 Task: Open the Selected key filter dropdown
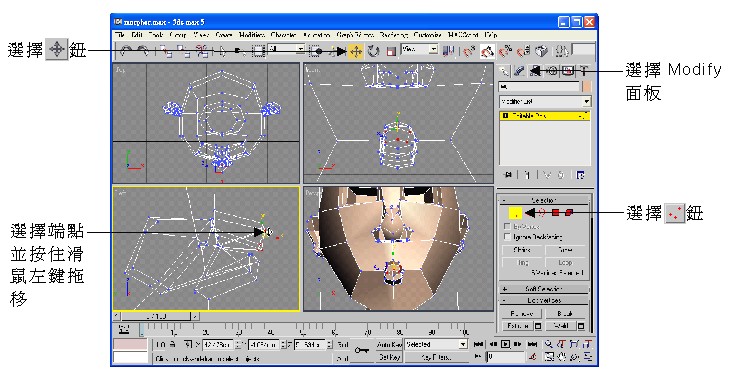436,345
